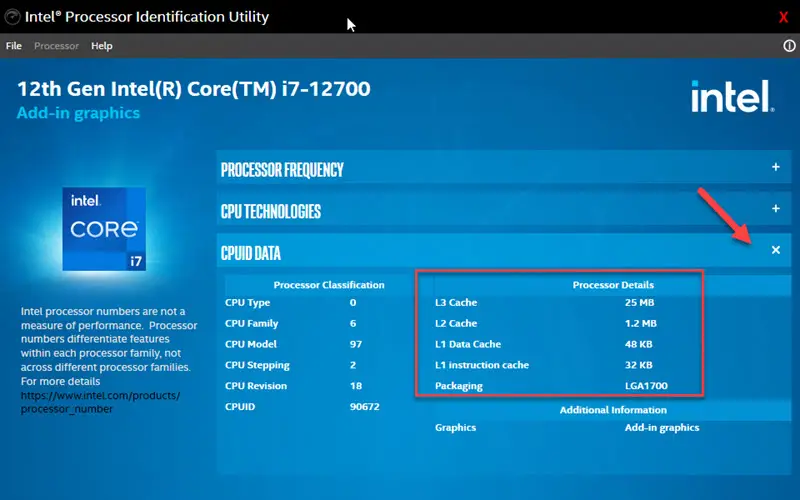Click the app logo icon in title bar
The height and width of the screenshot is (500, 800).
12,17
